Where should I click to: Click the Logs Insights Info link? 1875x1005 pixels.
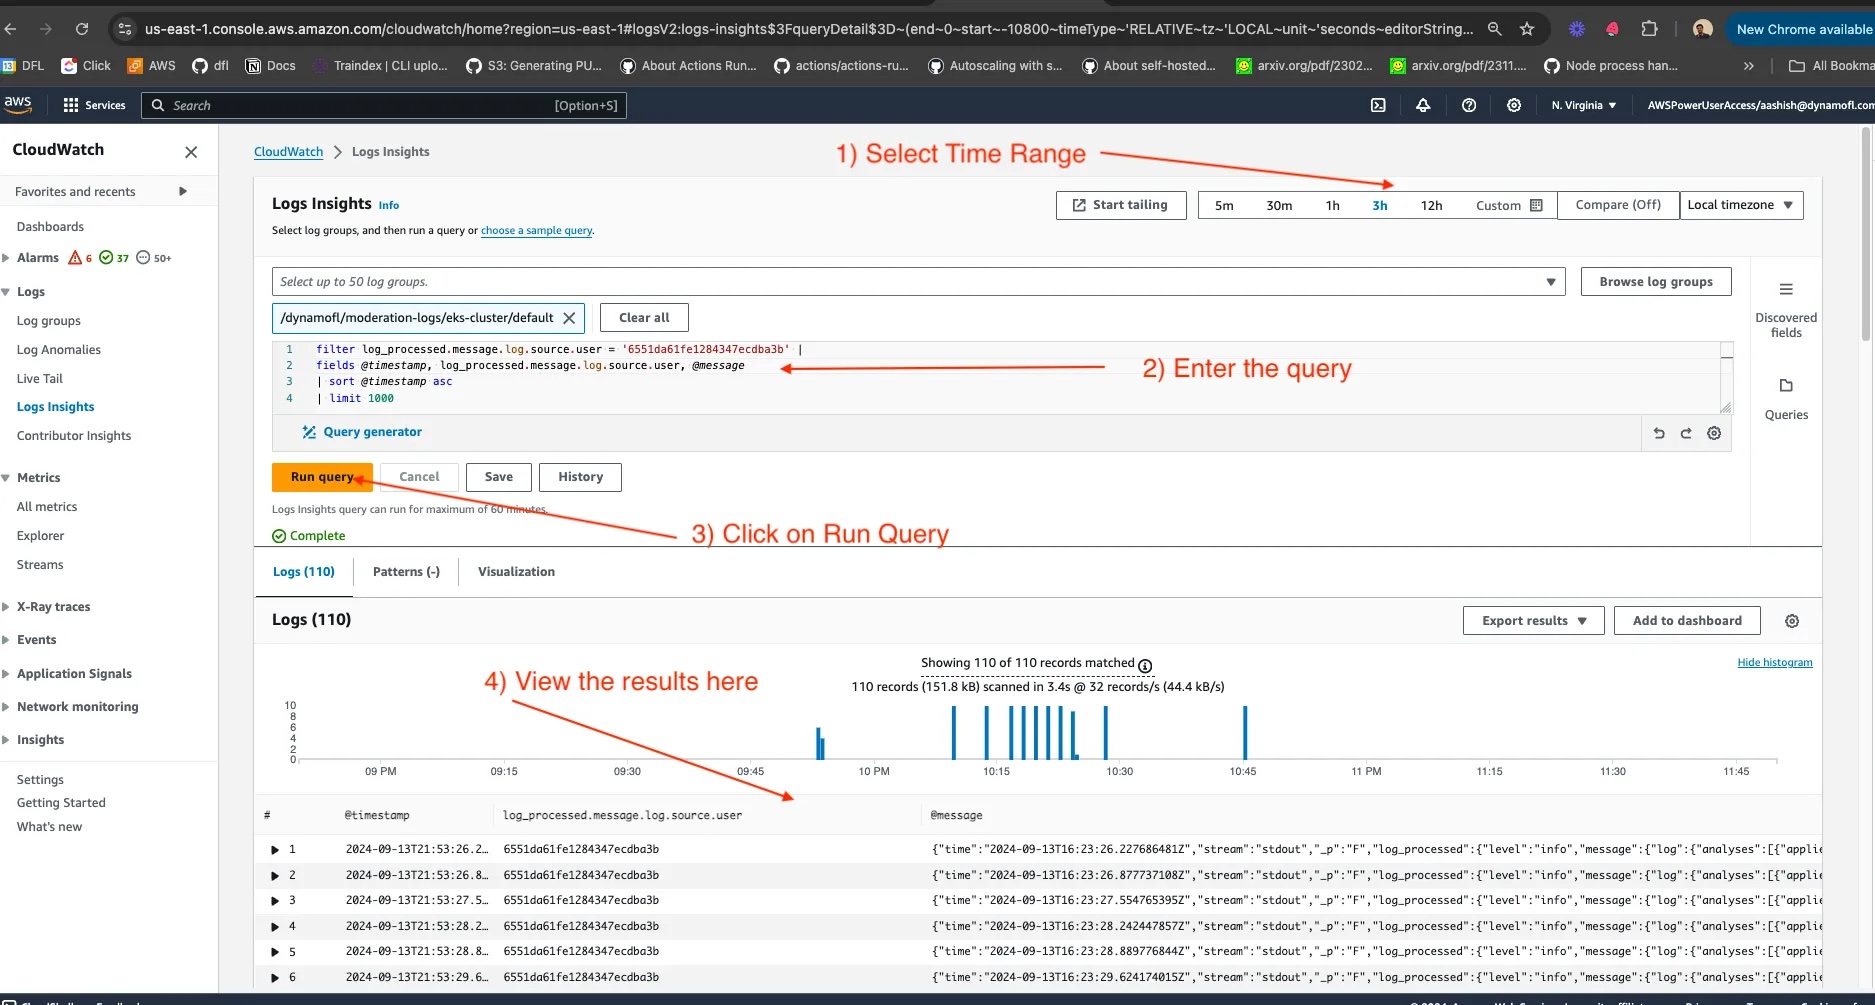coord(389,205)
